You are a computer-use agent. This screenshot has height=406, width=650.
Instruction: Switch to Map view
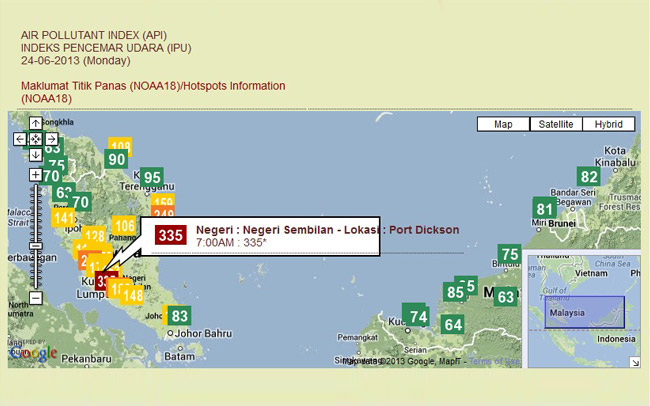click(503, 124)
